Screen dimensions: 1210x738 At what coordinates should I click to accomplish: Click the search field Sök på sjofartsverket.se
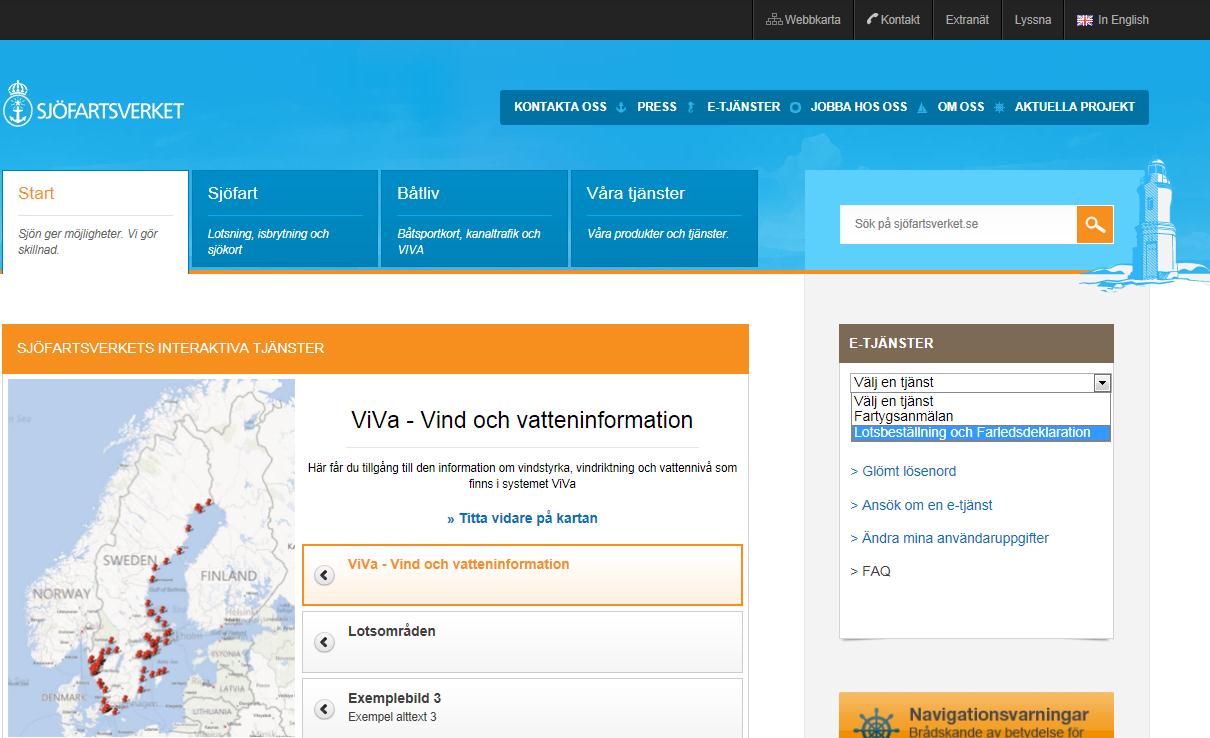[x=958, y=224]
